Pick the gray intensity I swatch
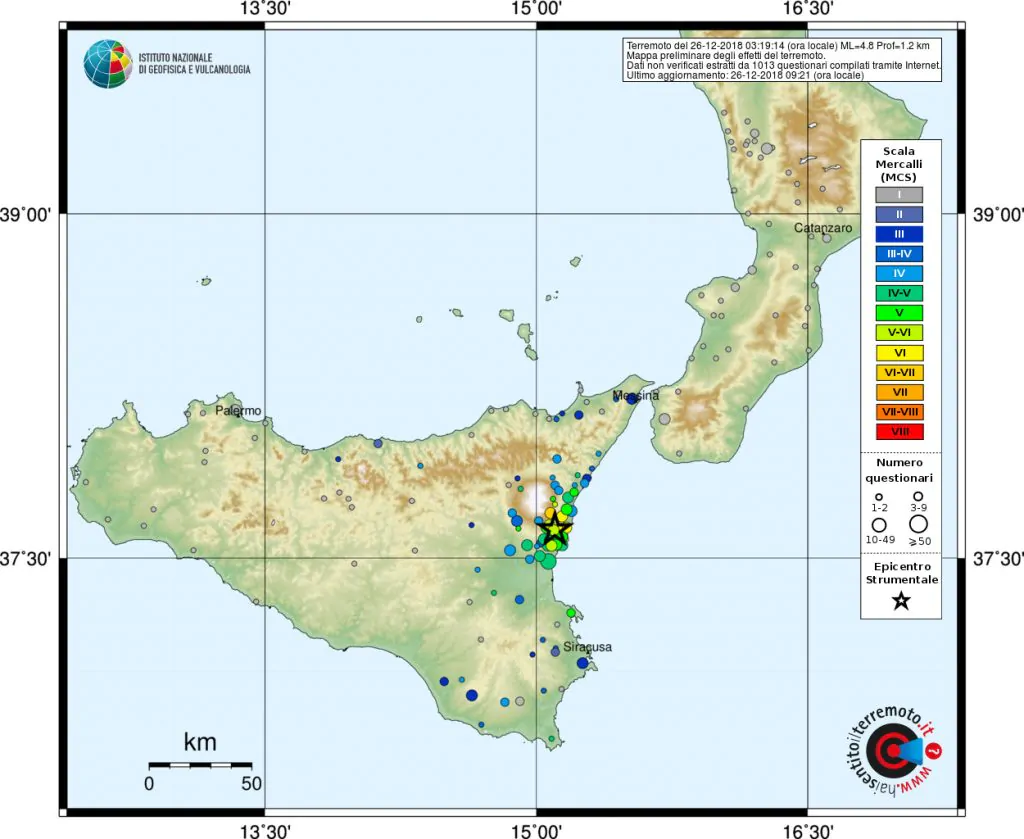The width and height of the screenshot is (1024, 839). tap(901, 194)
